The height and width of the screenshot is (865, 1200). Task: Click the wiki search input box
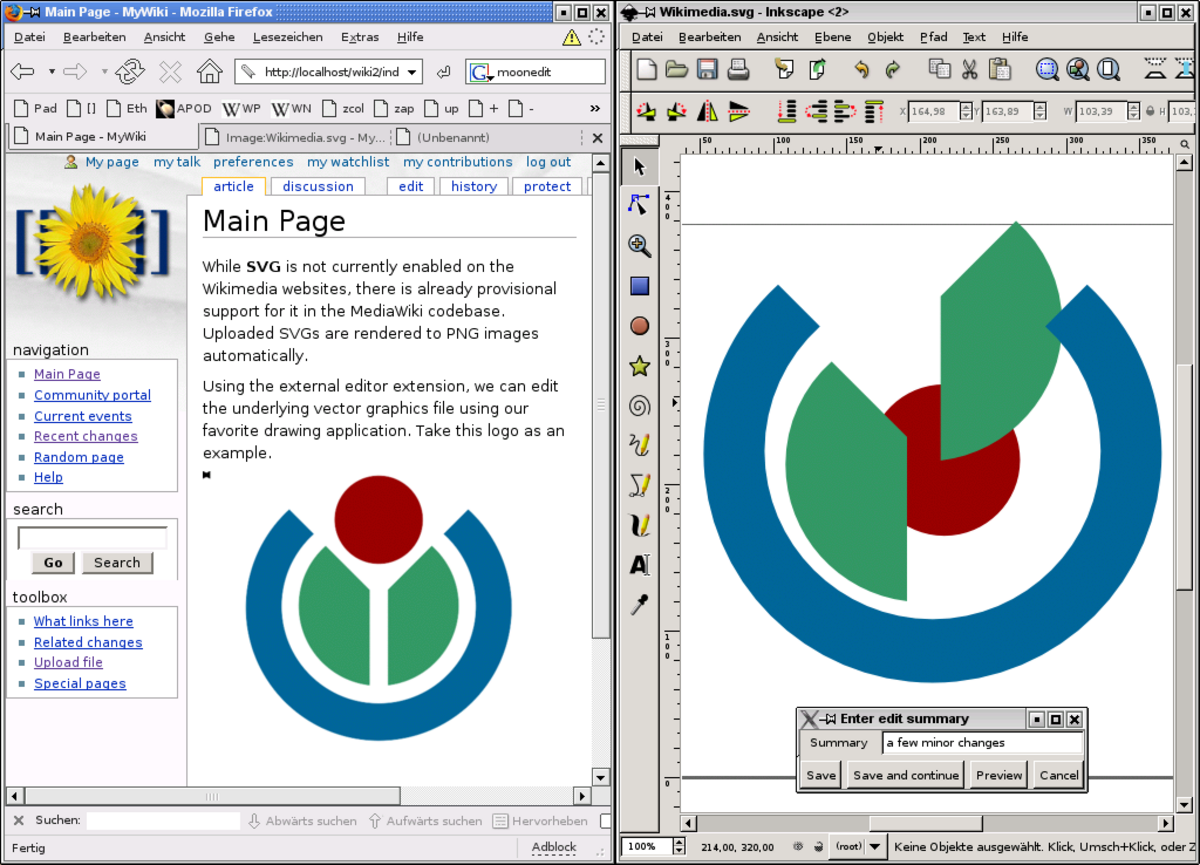92,538
